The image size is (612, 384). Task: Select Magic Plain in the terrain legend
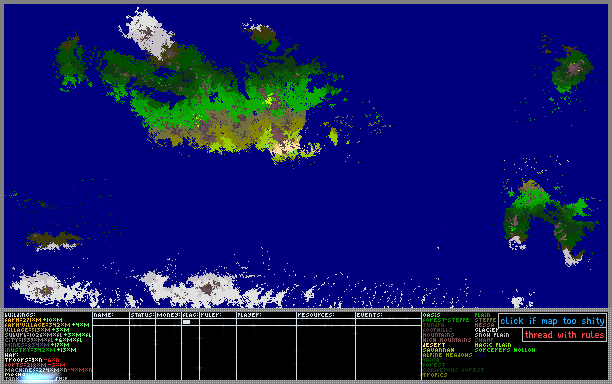[493, 345]
